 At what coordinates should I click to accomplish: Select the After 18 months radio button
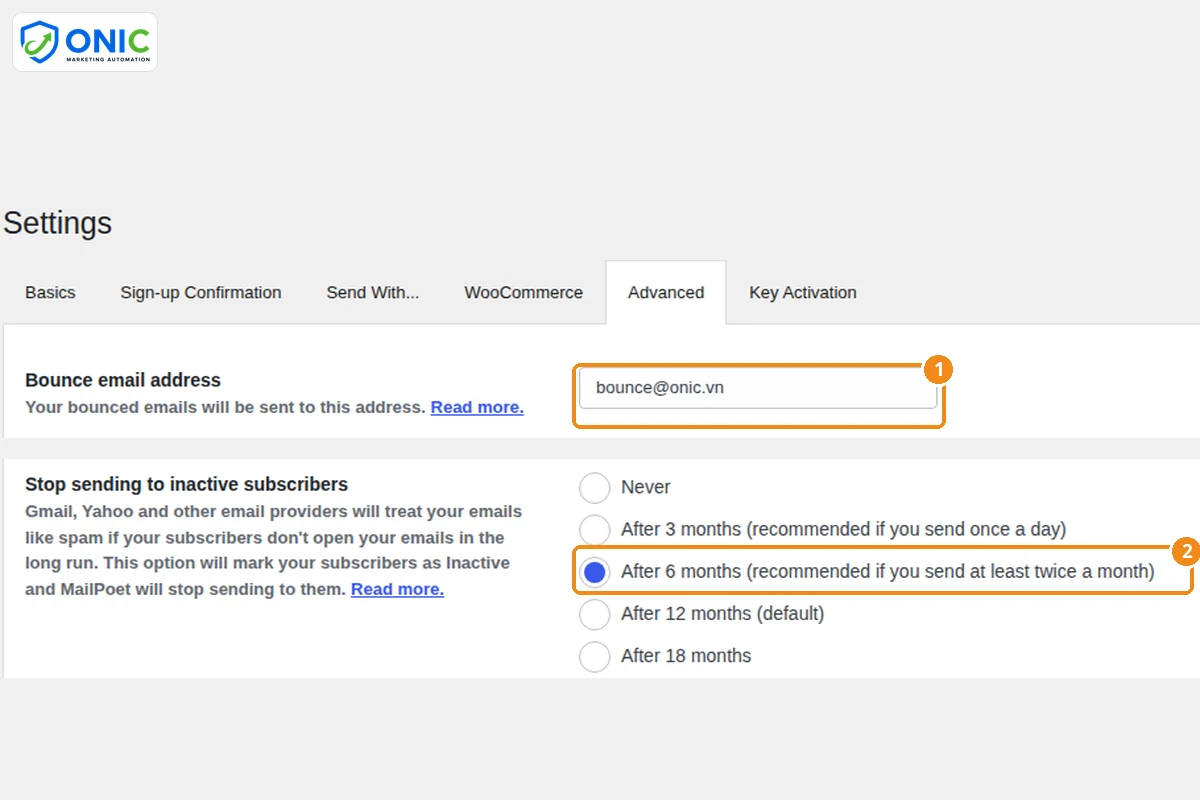pyautogui.click(x=594, y=656)
